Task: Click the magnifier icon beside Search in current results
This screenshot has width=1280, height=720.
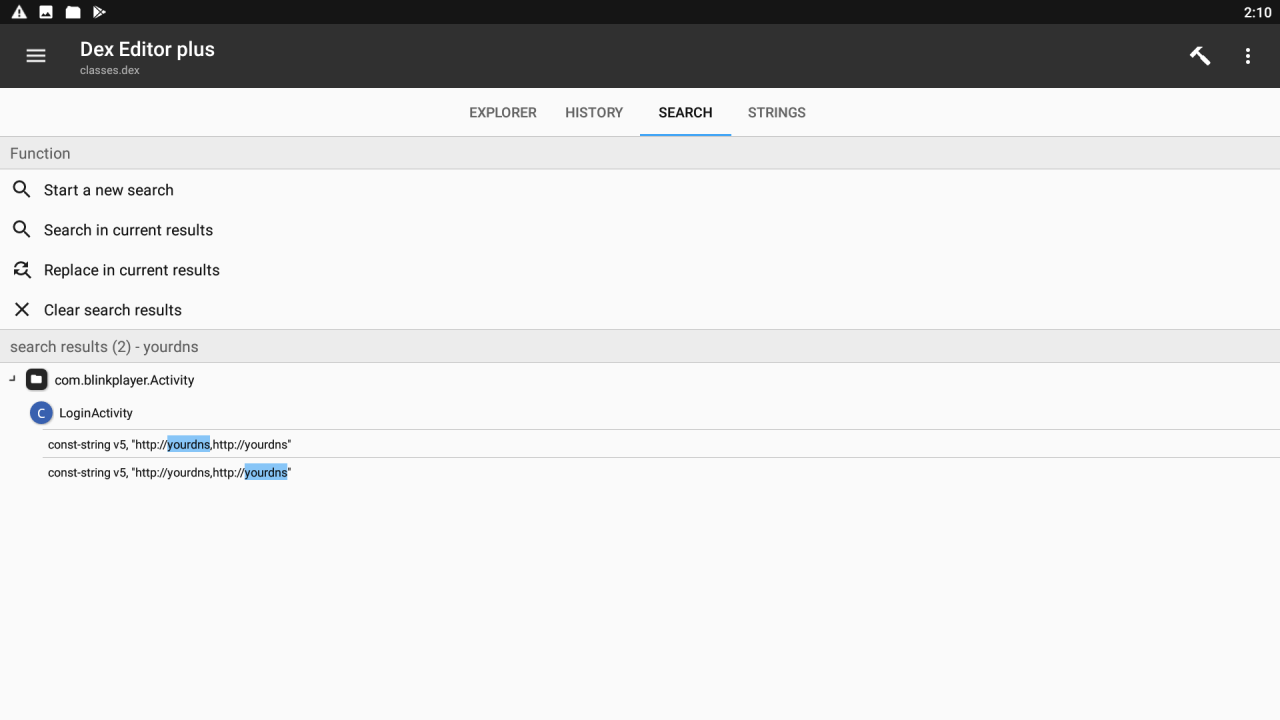Action: pos(21,229)
